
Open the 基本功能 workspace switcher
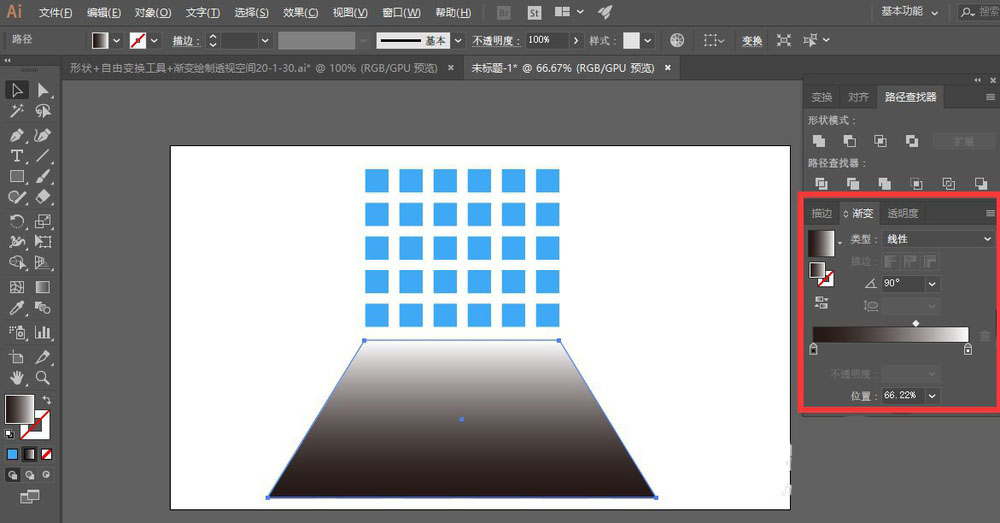tap(909, 11)
